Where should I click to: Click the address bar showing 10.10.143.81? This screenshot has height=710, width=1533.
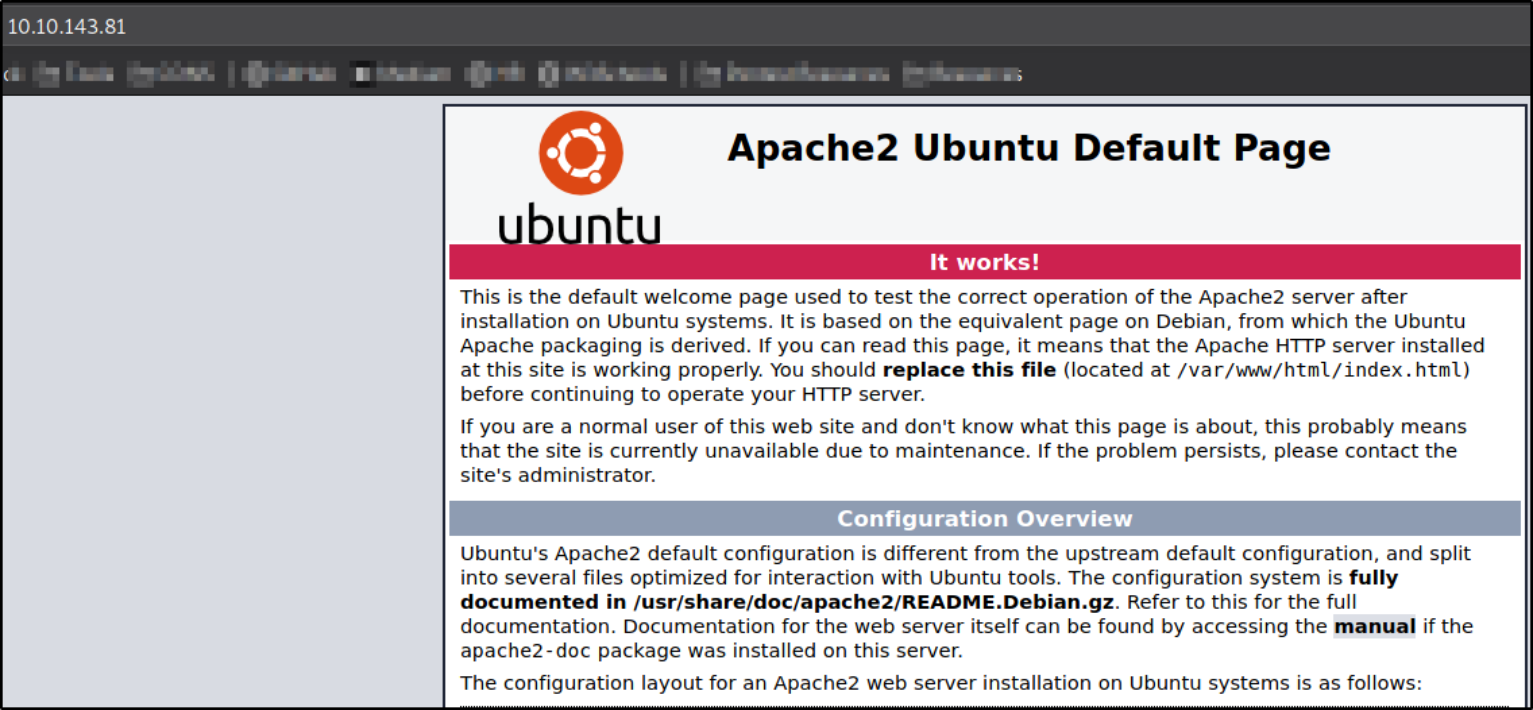pos(766,27)
